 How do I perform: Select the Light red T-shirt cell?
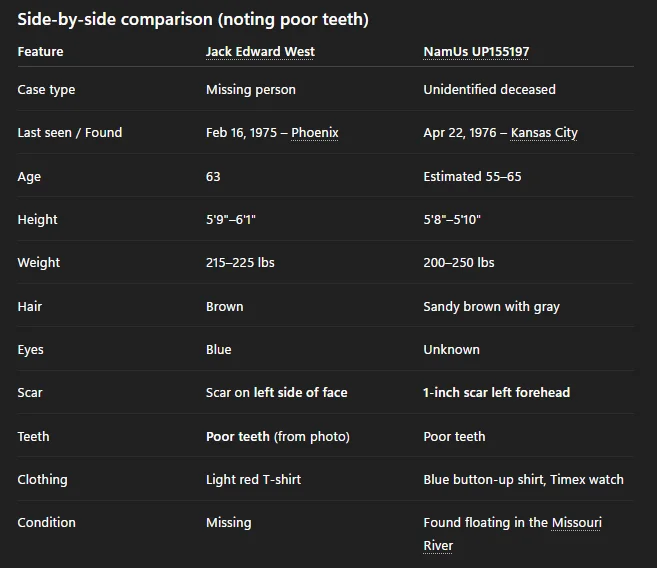tap(253, 480)
